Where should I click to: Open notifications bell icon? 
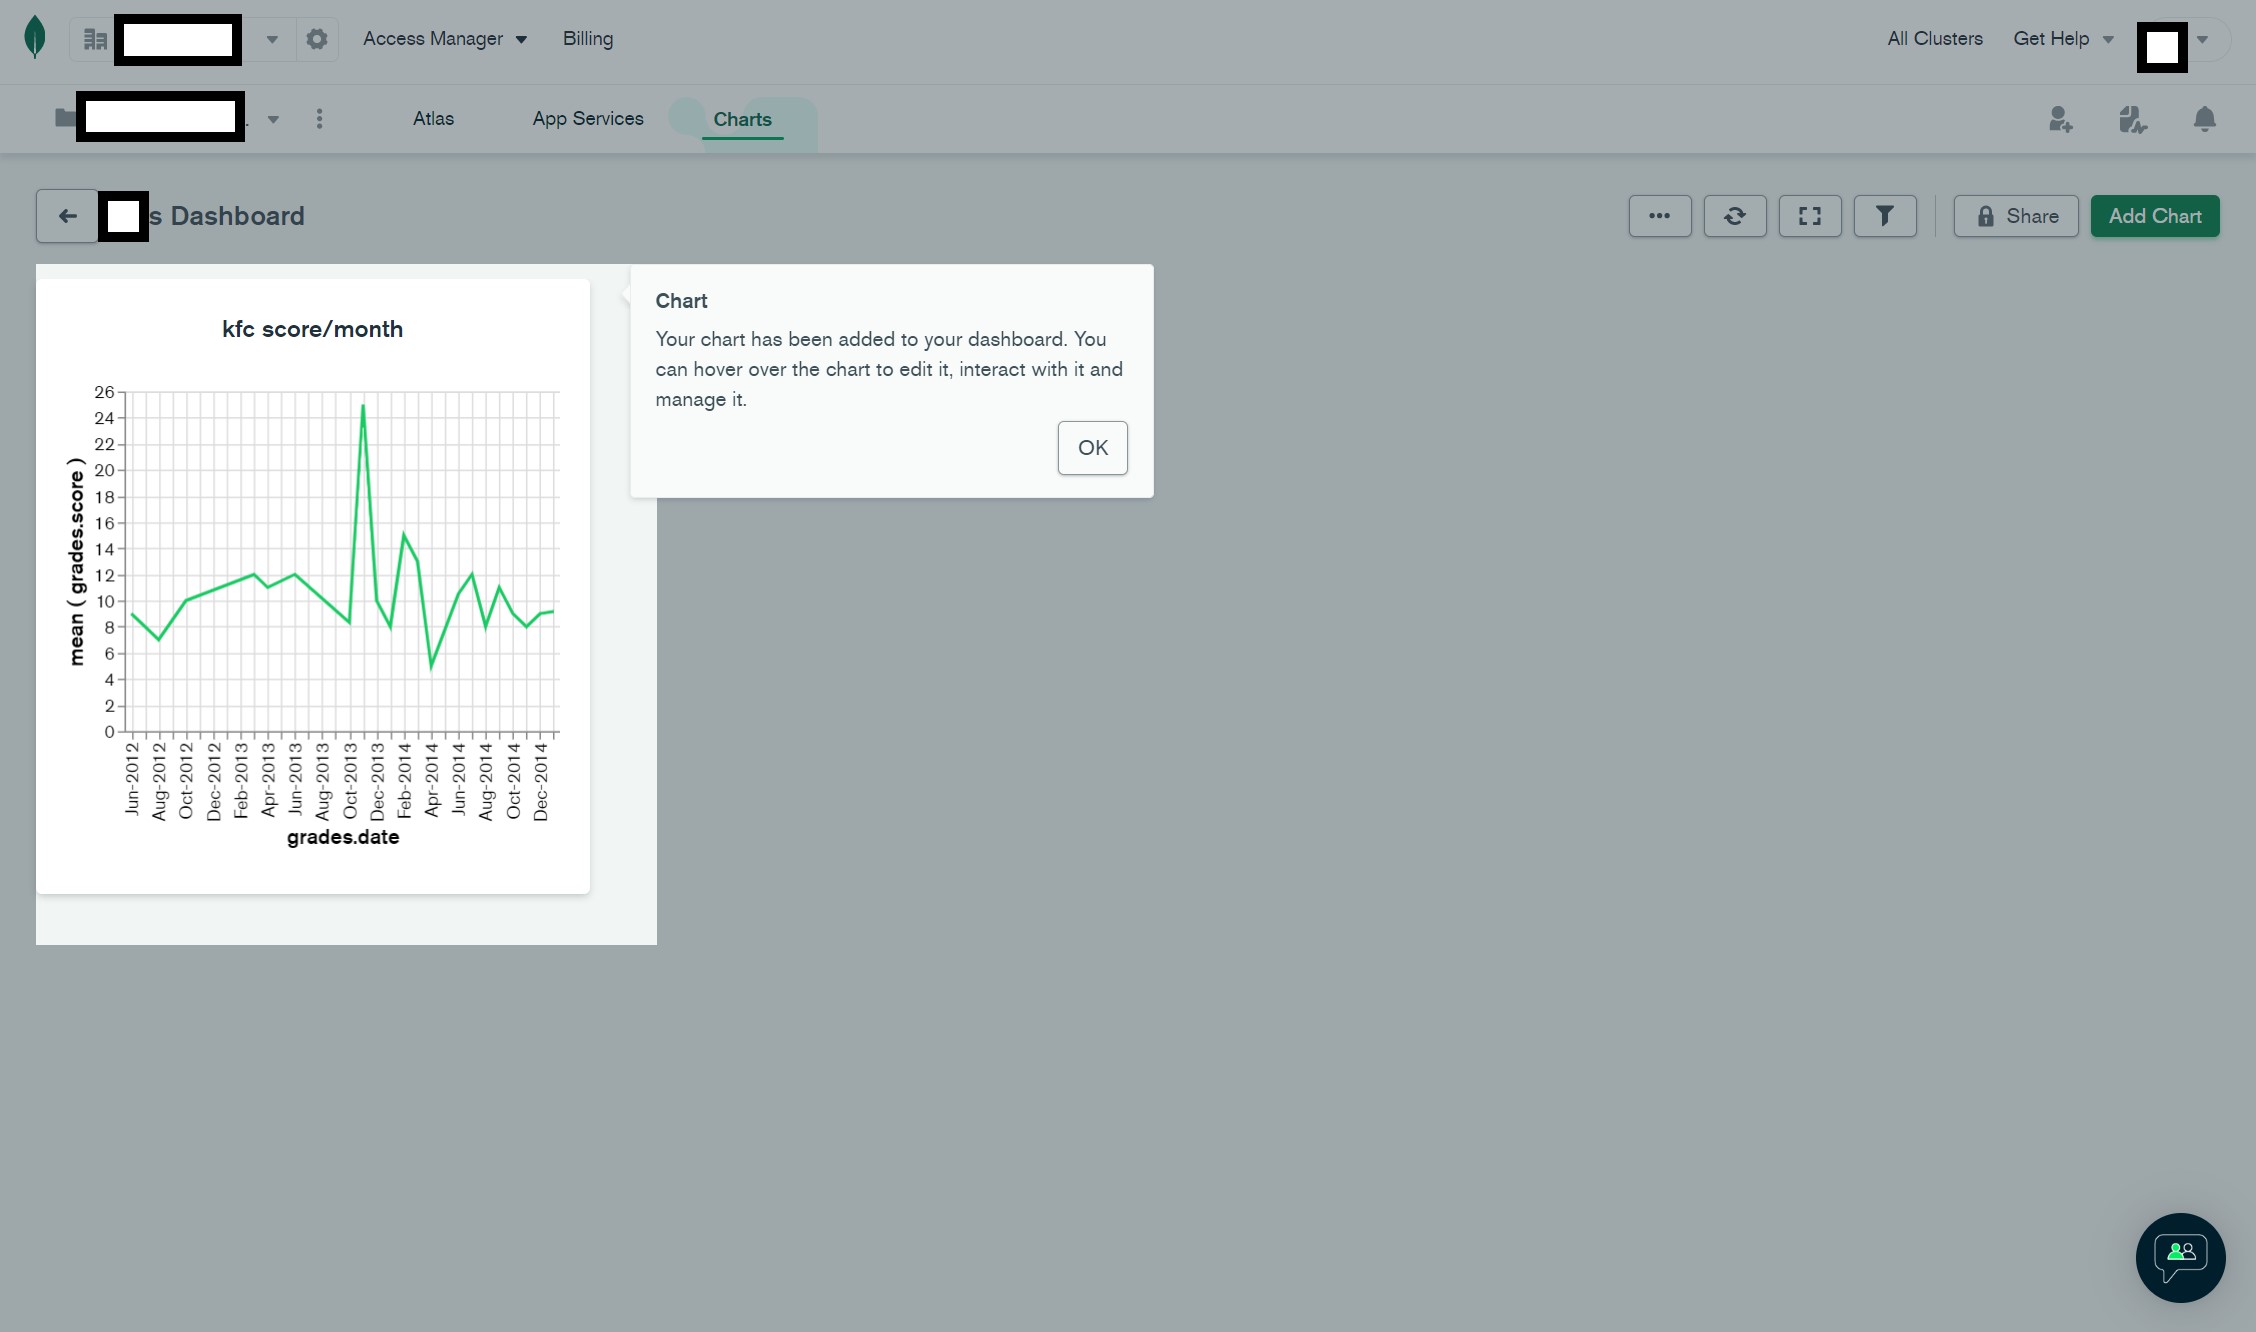(x=2204, y=120)
